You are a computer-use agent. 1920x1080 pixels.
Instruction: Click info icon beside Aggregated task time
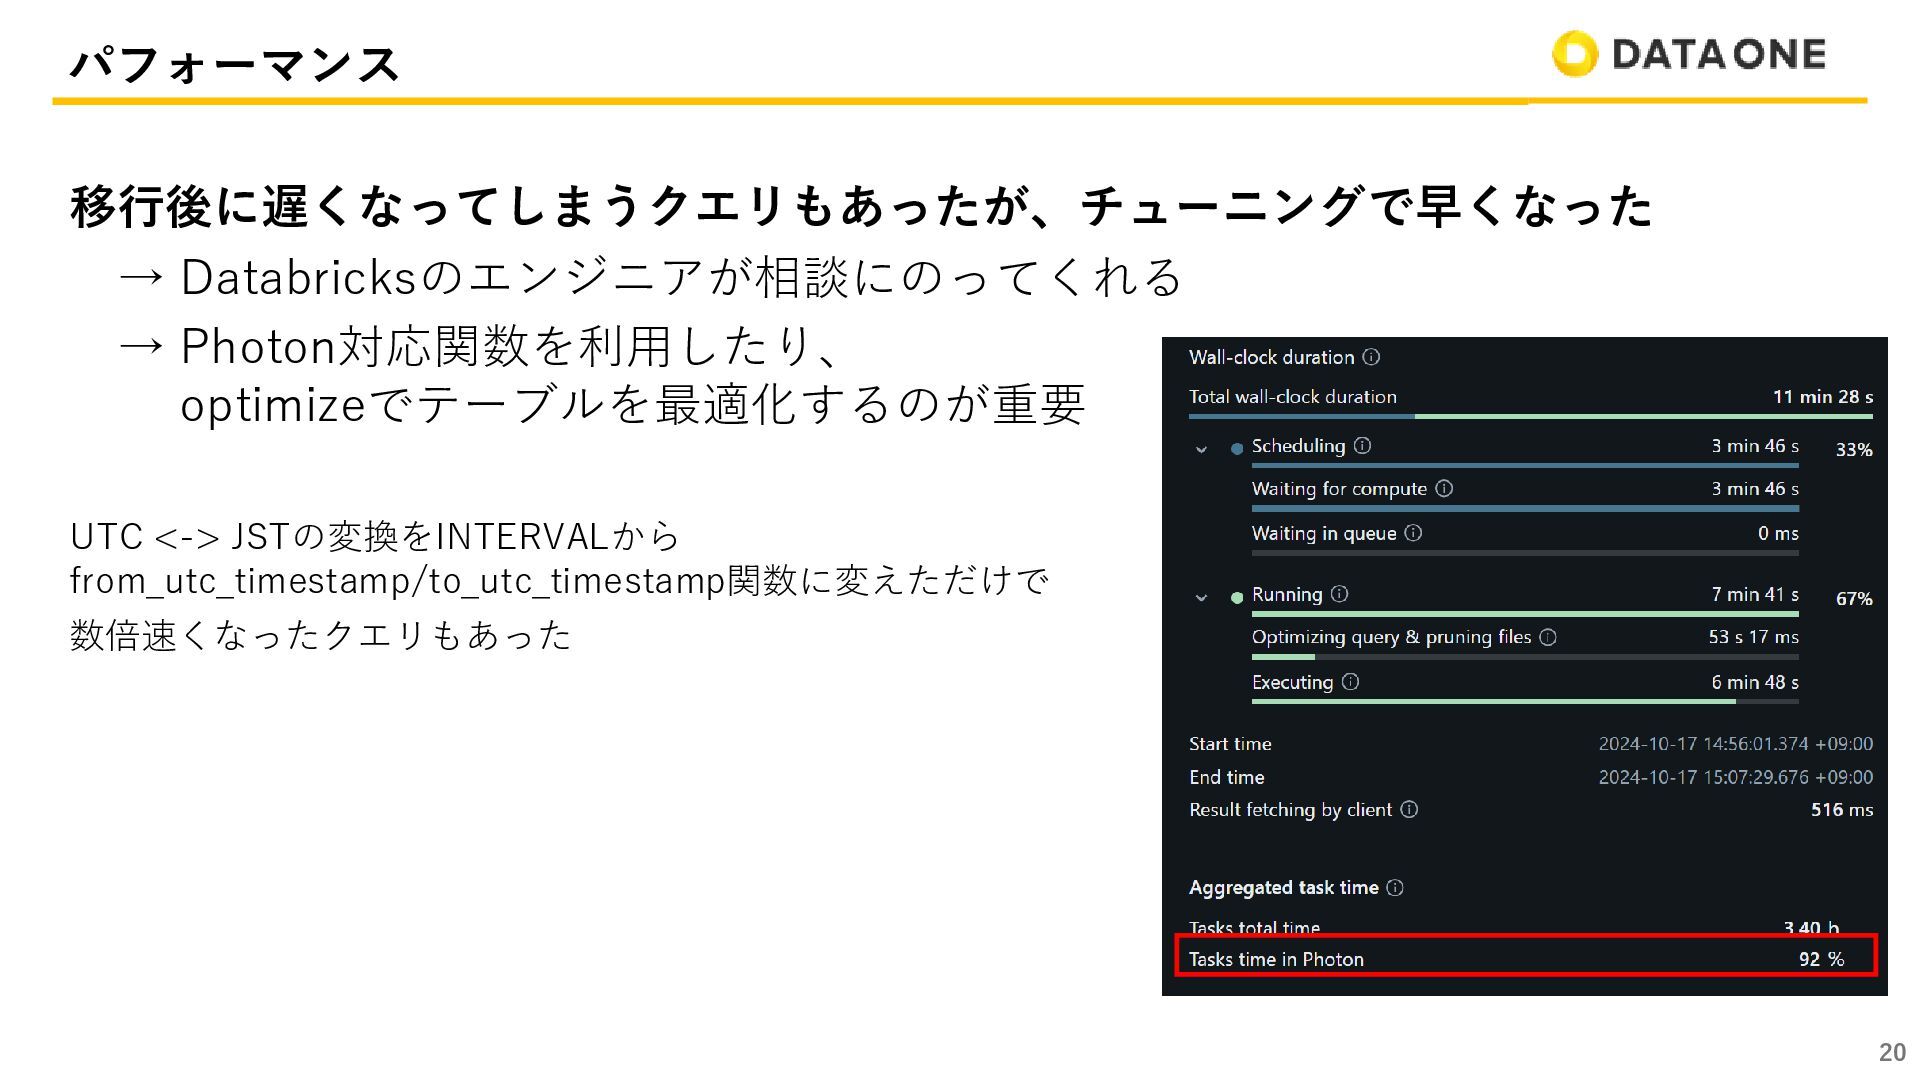1395,887
